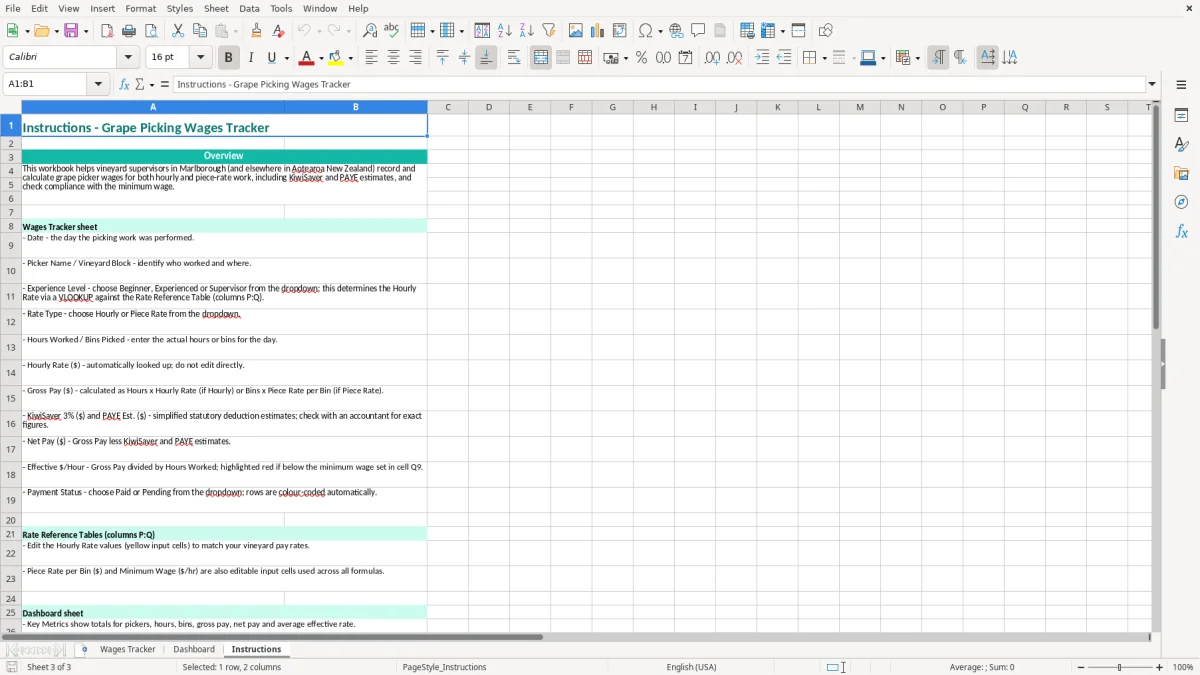The height and width of the screenshot is (675, 1200).
Task: Insert an image using the toolbar
Action: [576, 30]
